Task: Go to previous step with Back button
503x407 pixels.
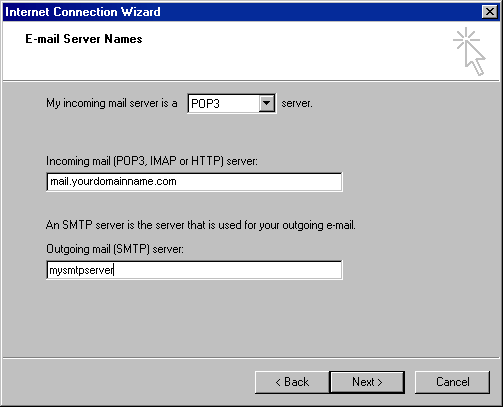Action: coord(292,382)
